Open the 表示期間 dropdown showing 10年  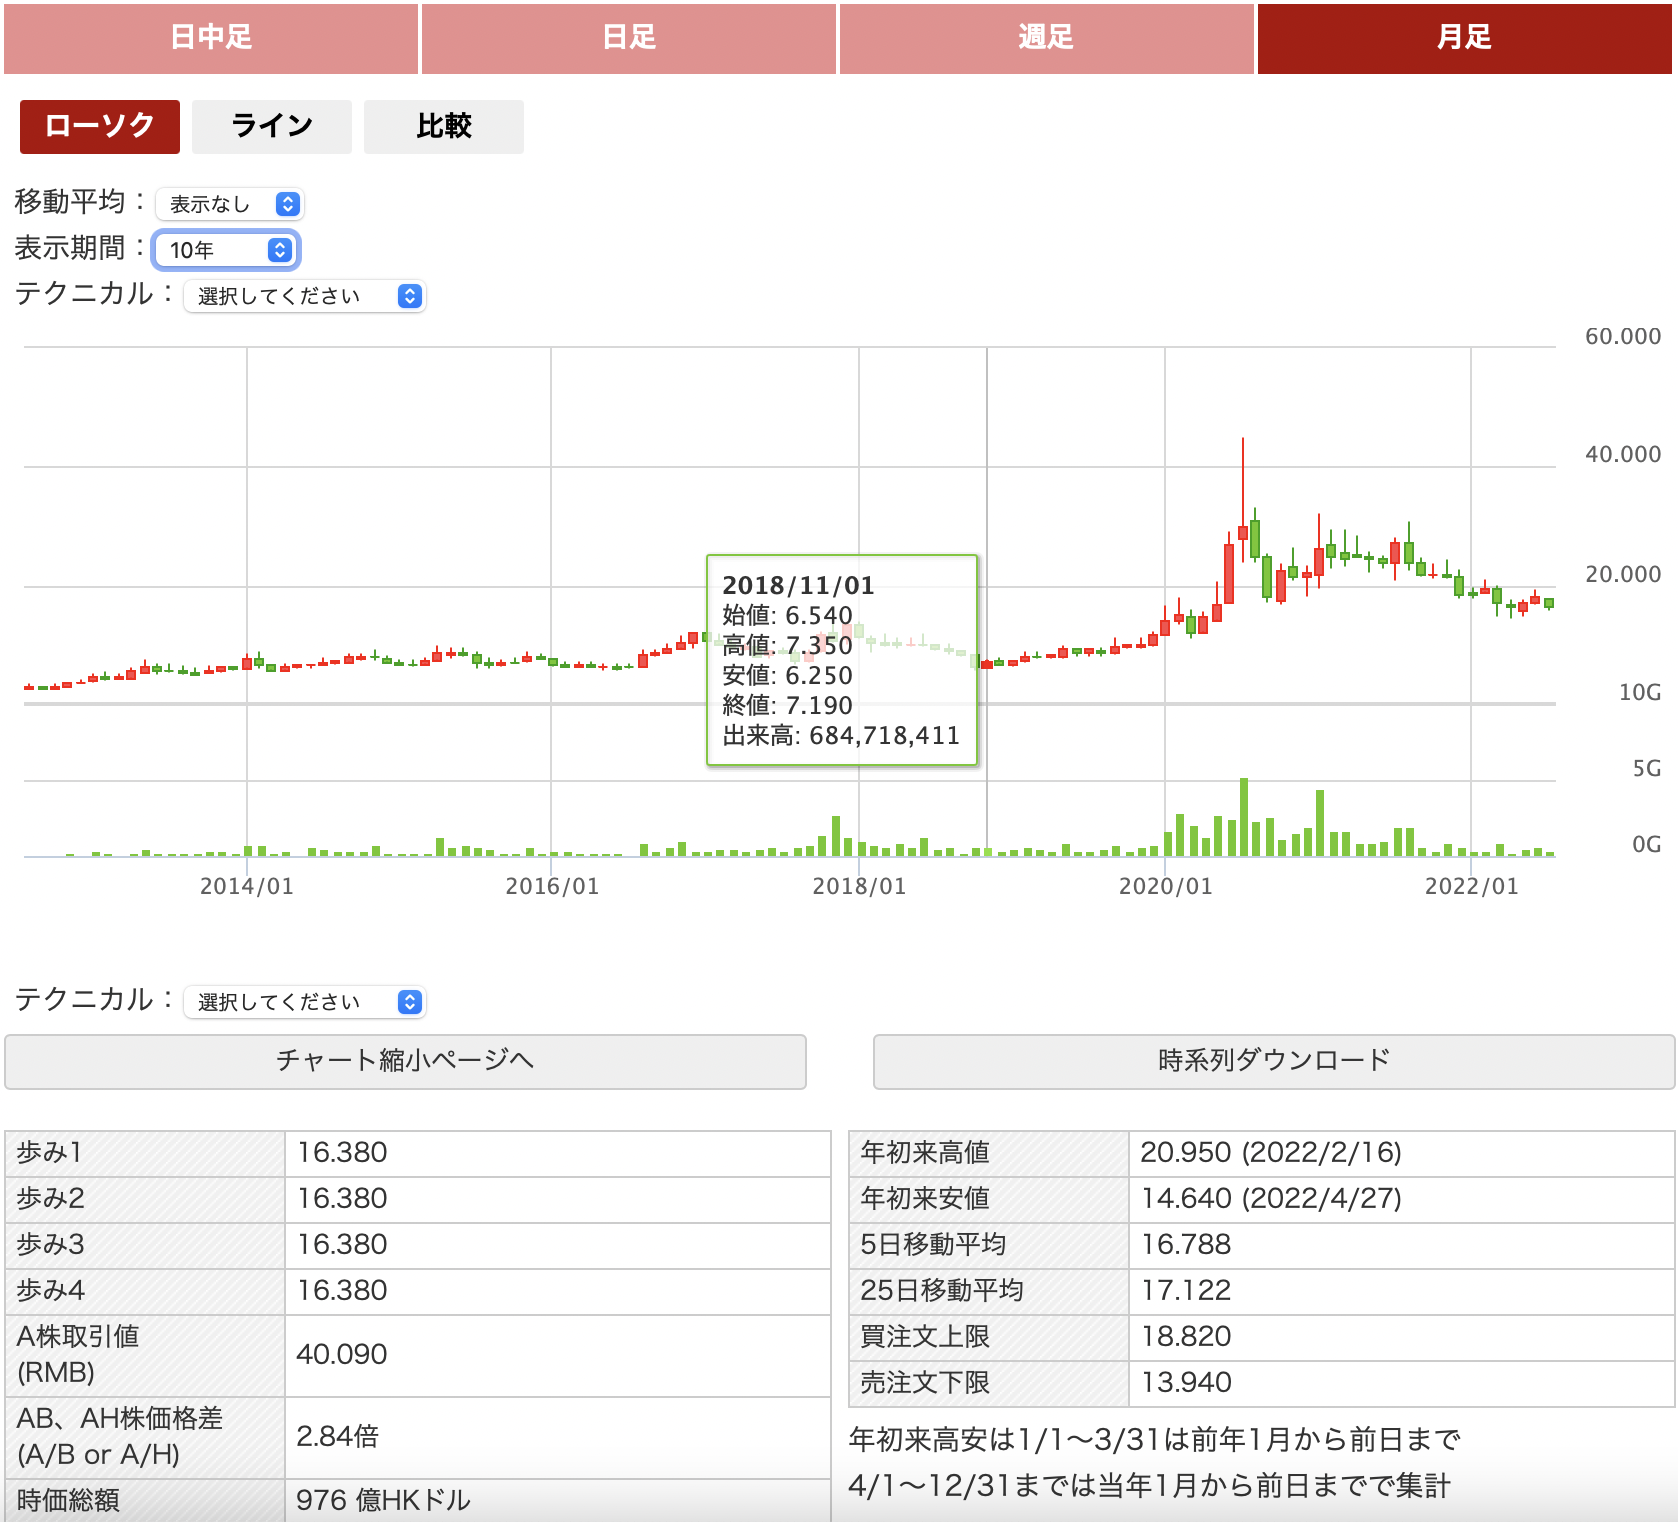[226, 250]
